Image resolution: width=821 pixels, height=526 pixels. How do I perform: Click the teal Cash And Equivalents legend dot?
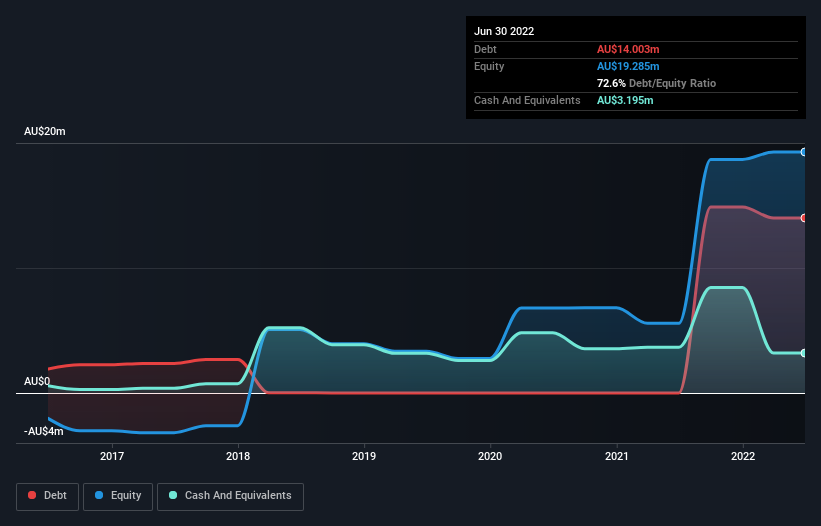click(173, 495)
